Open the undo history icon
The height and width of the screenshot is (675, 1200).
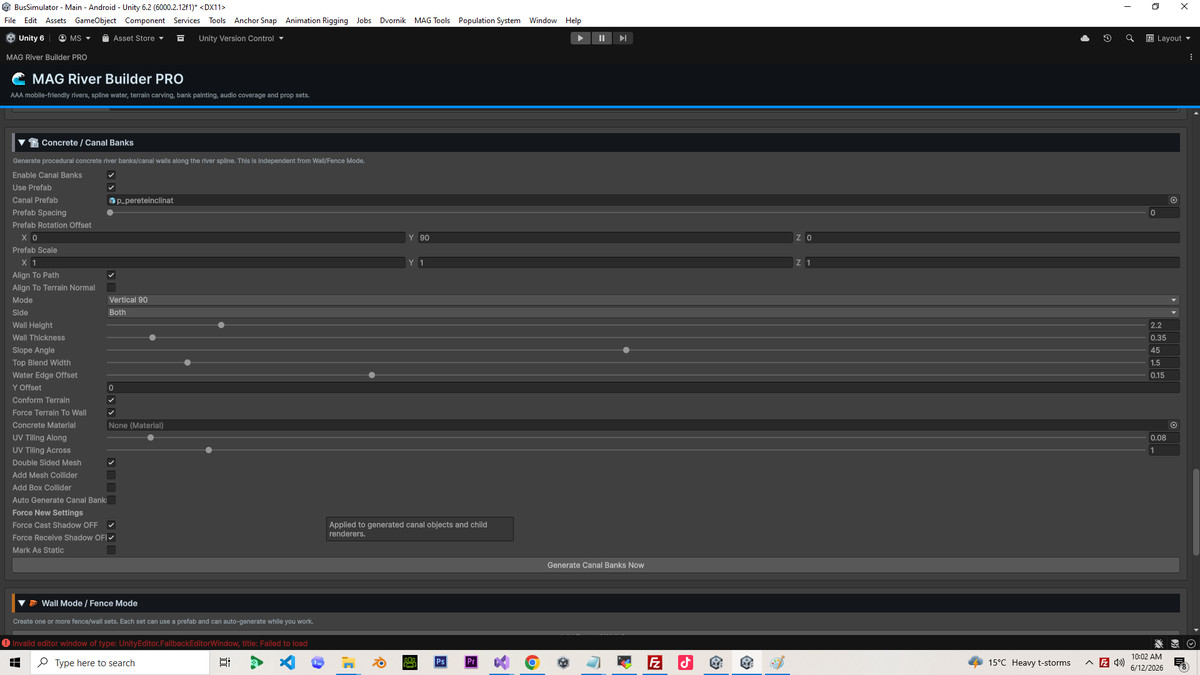pos(1107,38)
